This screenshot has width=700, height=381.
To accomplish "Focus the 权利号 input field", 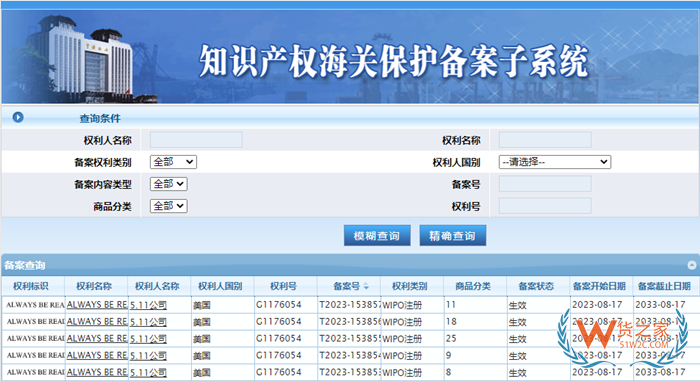I will (x=545, y=205).
